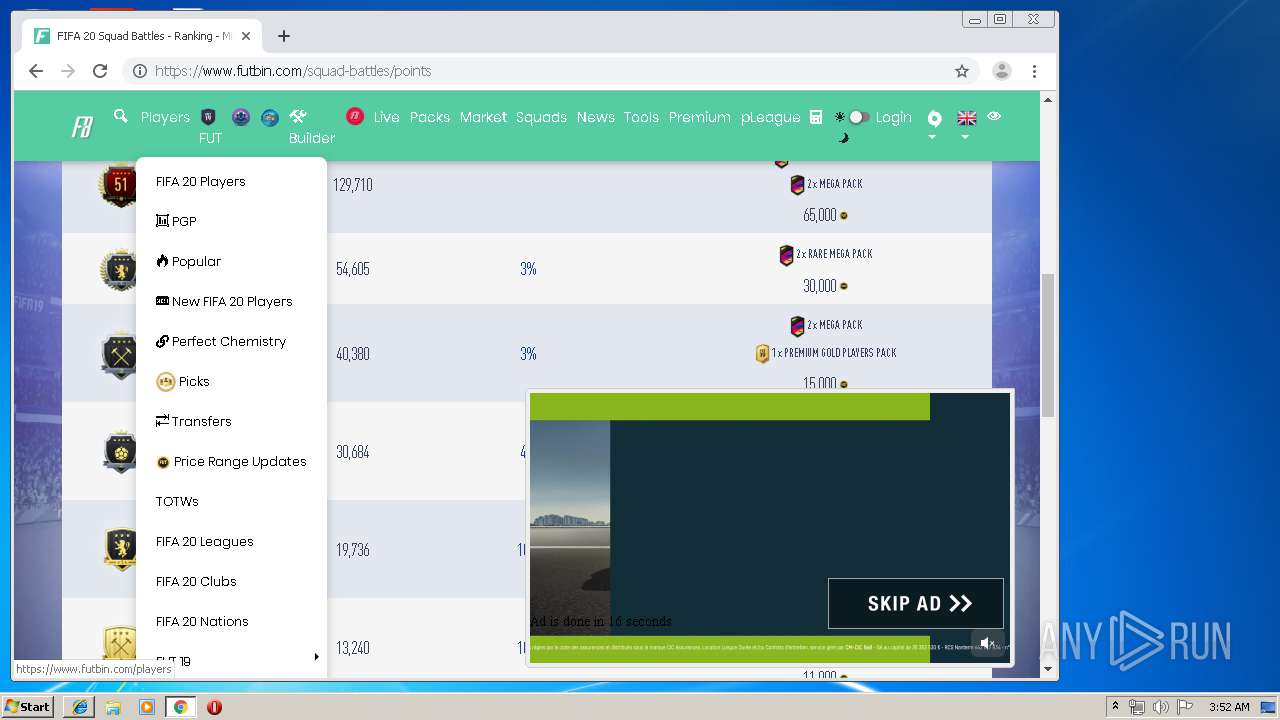Expand the FUT 19 submenu arrow
The height and width of the screenshot is (720, 1280).
click(316, 657)
